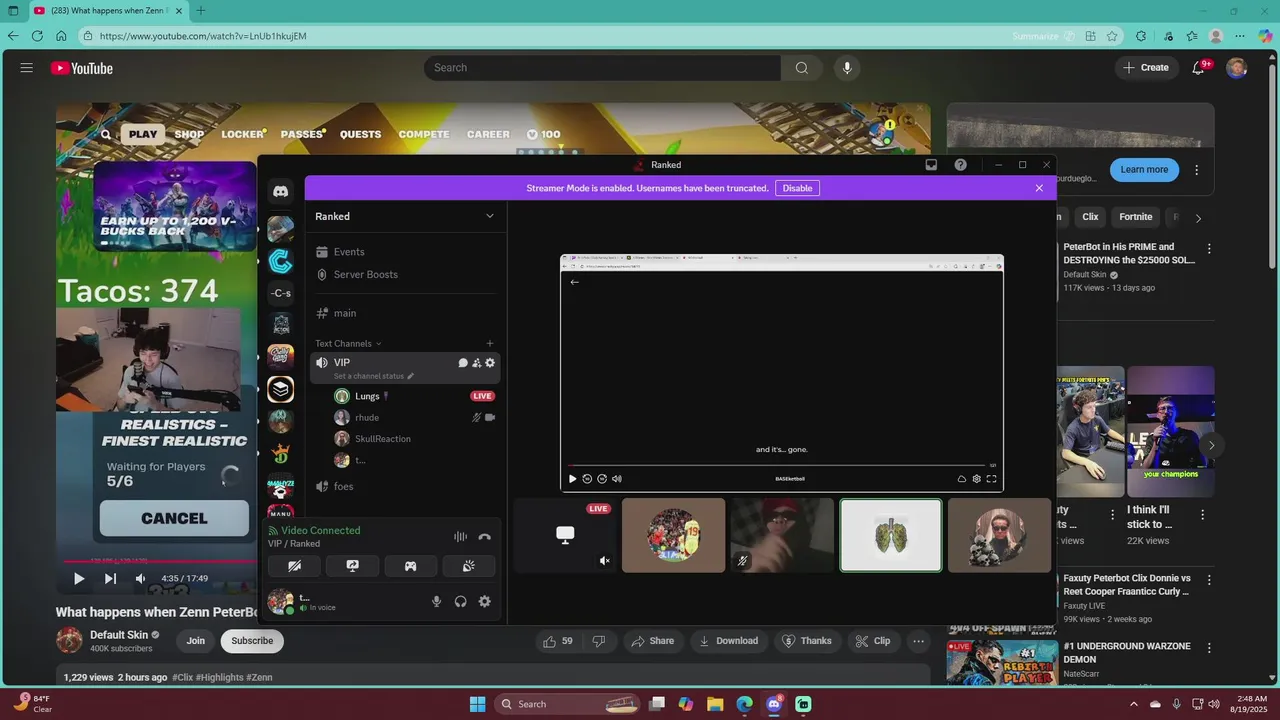Advance the Shorts shelf with arrow
The width and height of the screenshot is (1280, 720).
(1211, 445)
